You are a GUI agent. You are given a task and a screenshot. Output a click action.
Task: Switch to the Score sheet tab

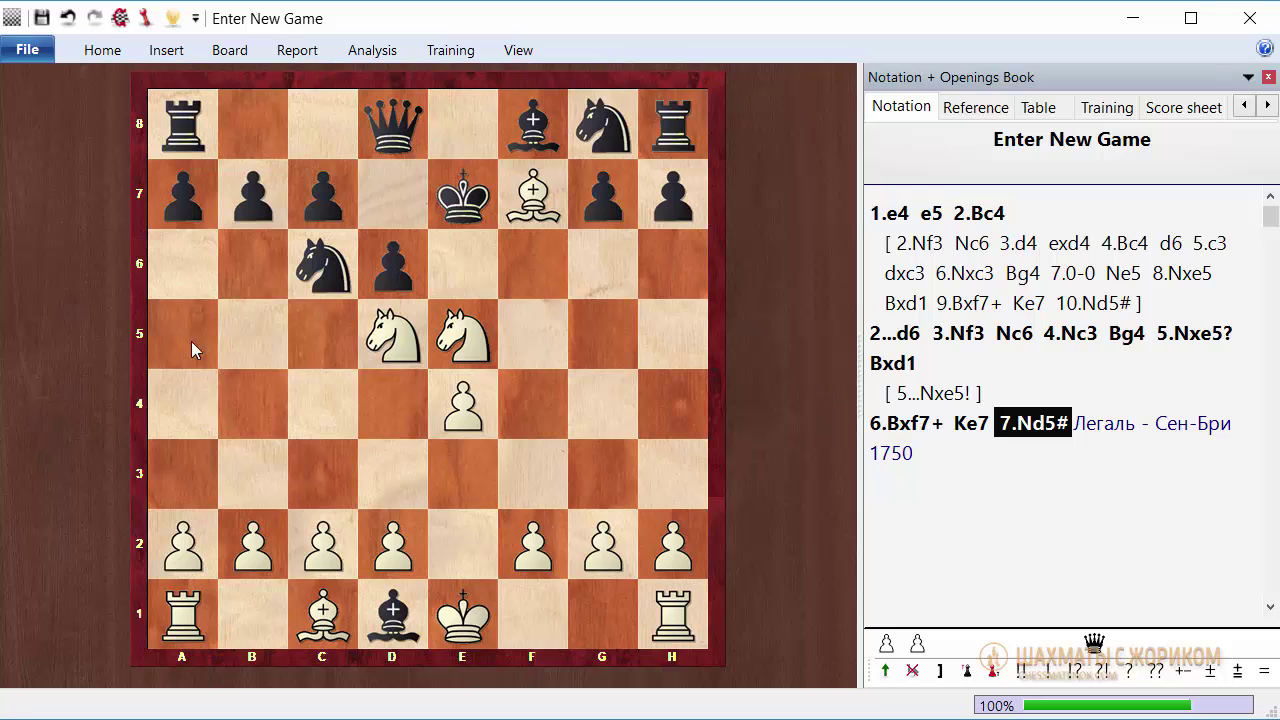click(1184, 107)
